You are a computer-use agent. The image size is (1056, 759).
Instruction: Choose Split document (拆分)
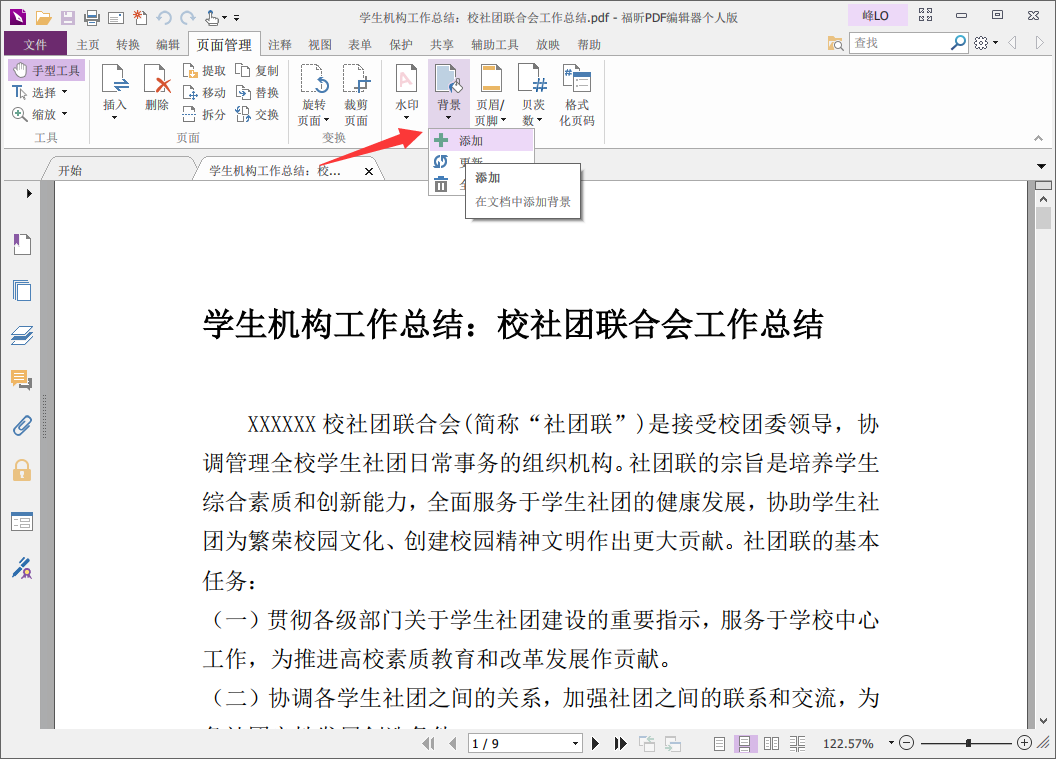click(x=204, y=114)
